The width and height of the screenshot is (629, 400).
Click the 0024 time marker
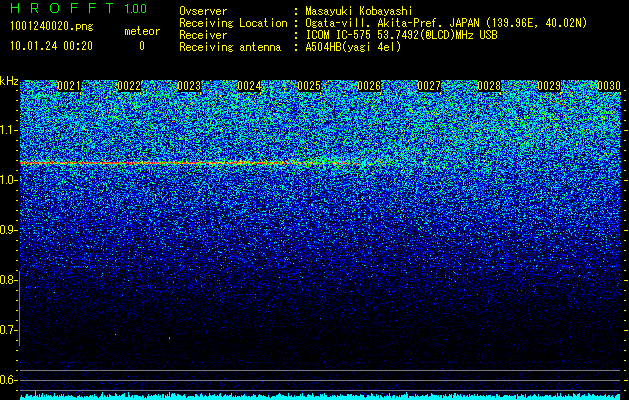249,86
